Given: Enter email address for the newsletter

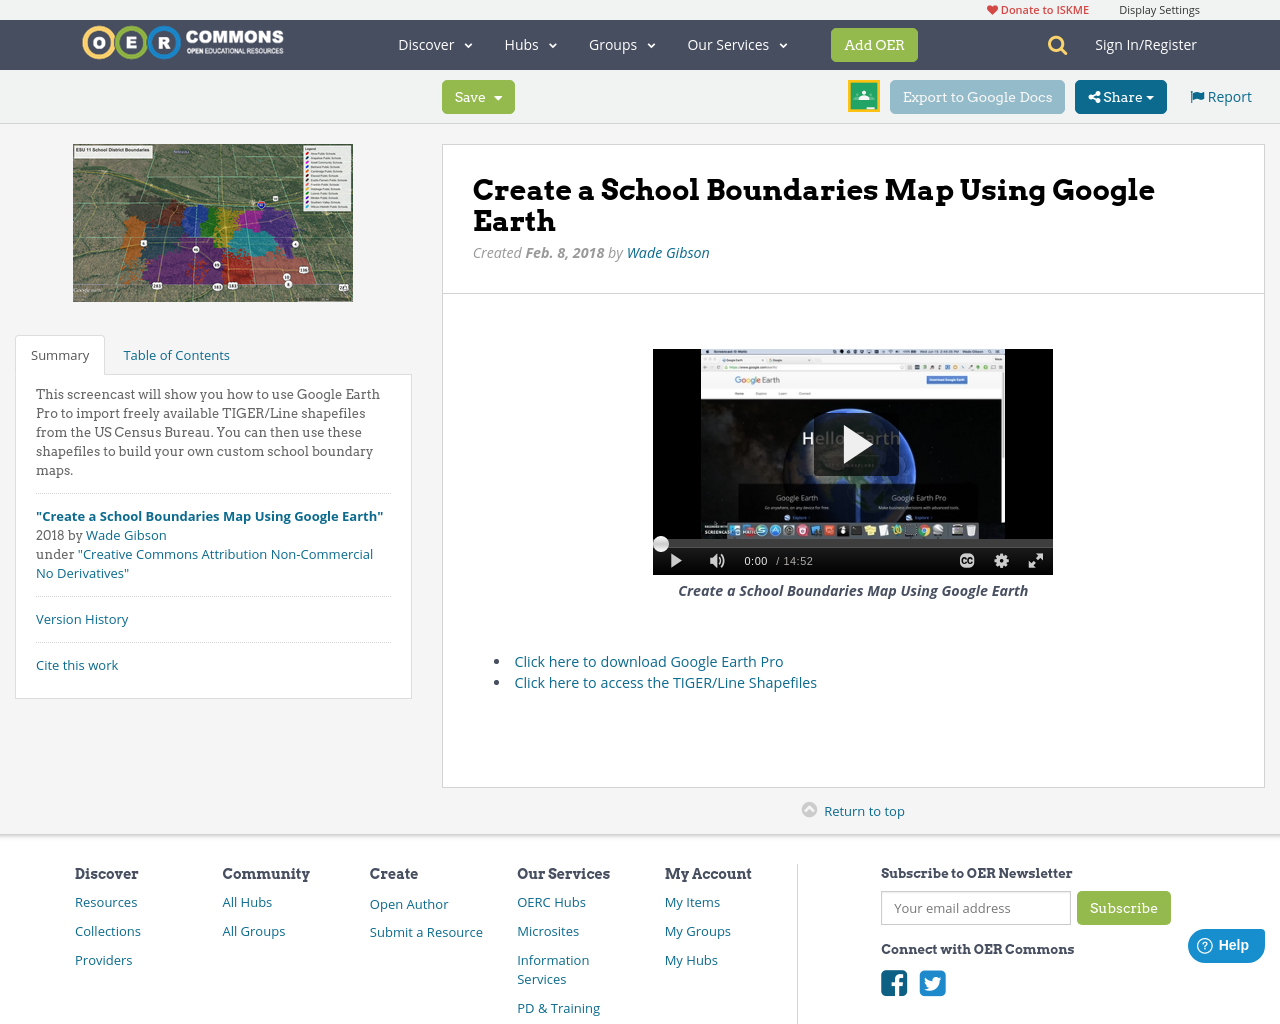Looking at the screenshot, I should point(975,908).
